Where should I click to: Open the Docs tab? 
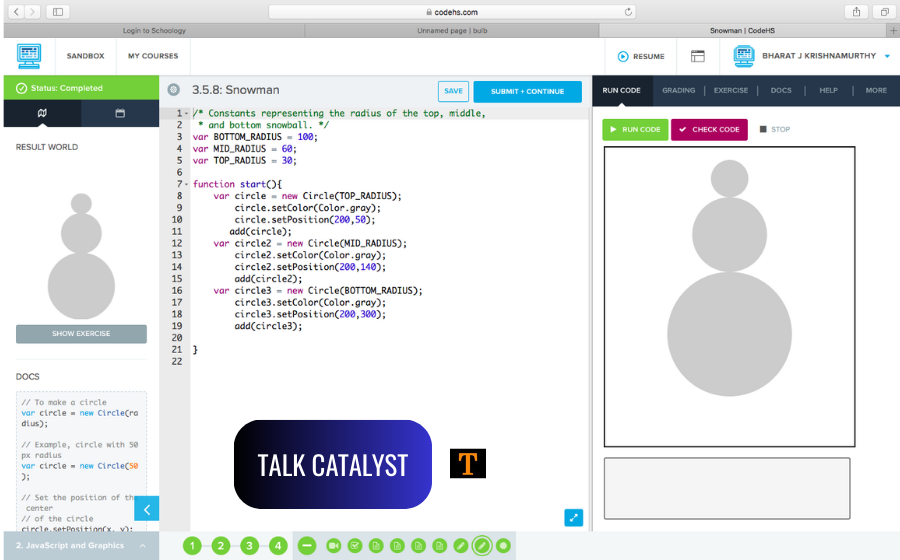click(781, 90)
